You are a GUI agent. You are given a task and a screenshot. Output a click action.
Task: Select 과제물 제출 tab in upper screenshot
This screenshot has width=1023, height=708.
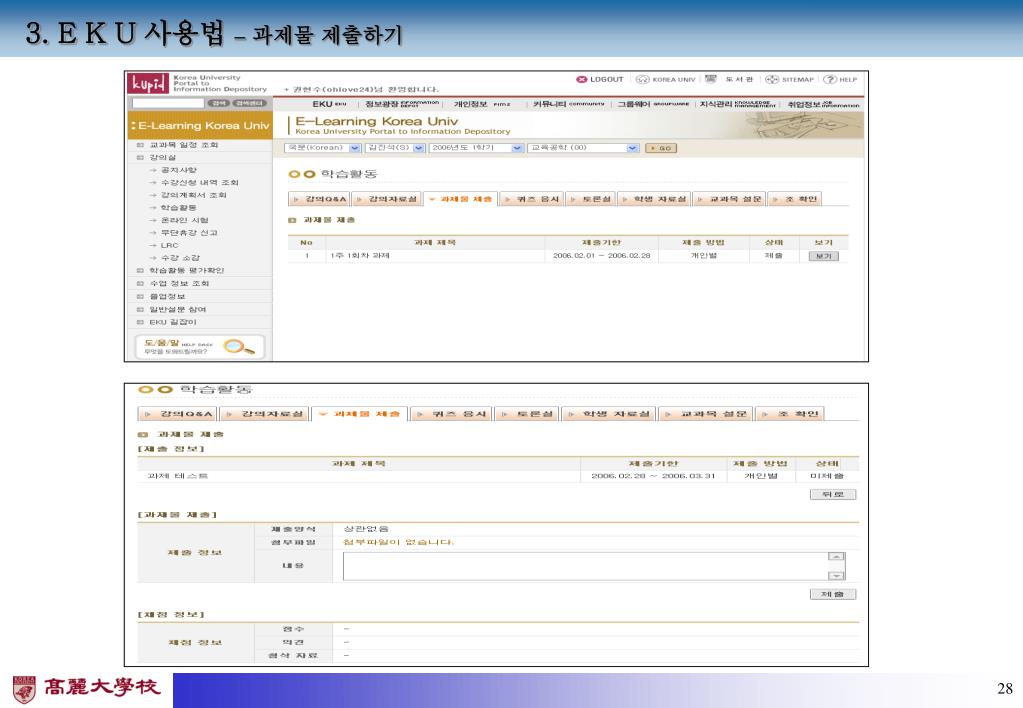[461, 199]
